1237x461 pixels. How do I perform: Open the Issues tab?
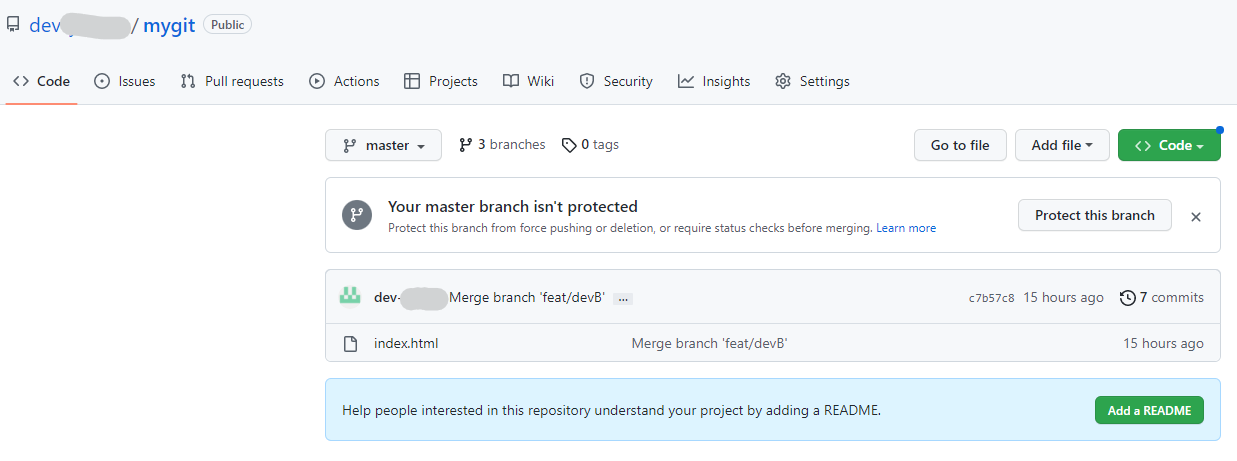[x=125, y=81]
